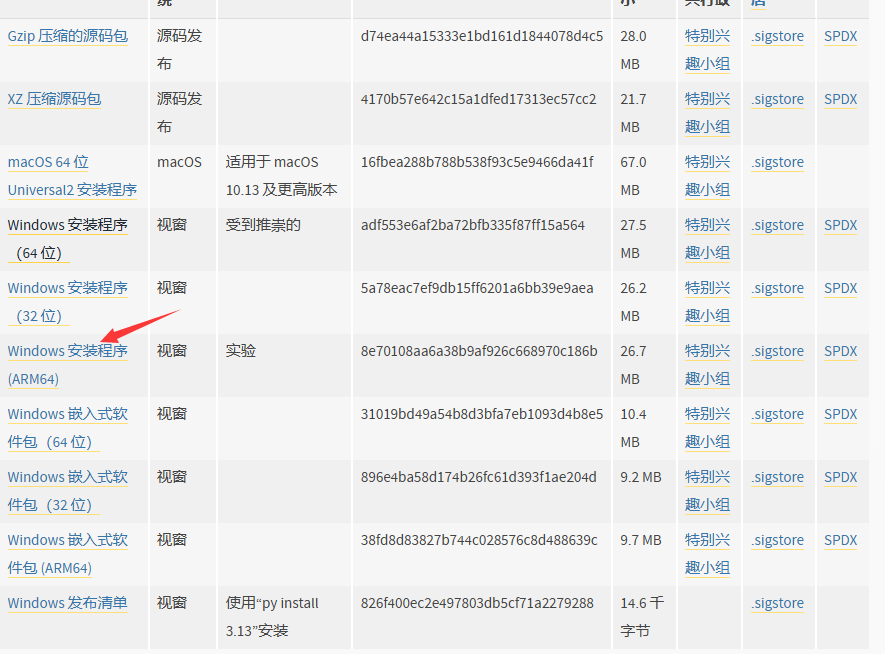Select MD5 hash 31019bd49a54b8d3bfa7eb1093d4b8e5
Image resolution: width=885 pixels, height=654 pixels.
tap(482, 414)
